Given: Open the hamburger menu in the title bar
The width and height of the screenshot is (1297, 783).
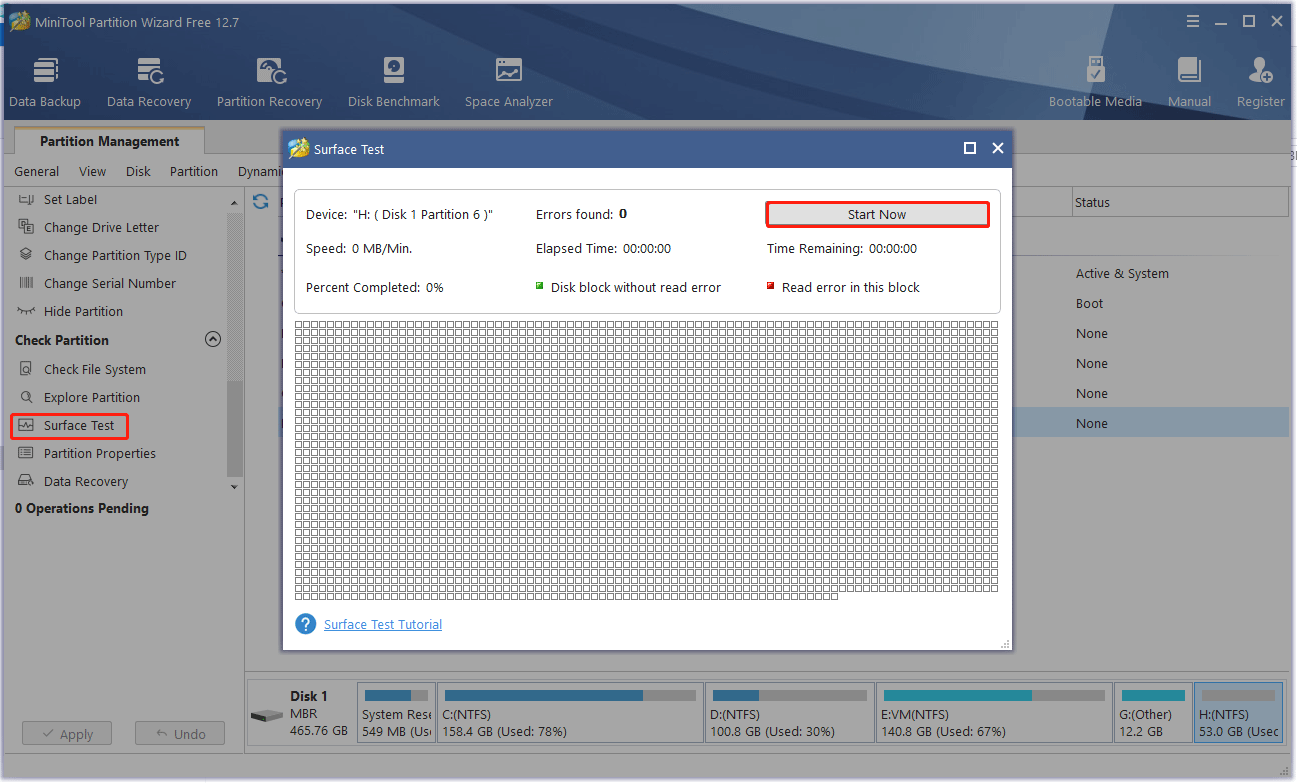Looking at the screenshot, I should (x=1192, y=20).
